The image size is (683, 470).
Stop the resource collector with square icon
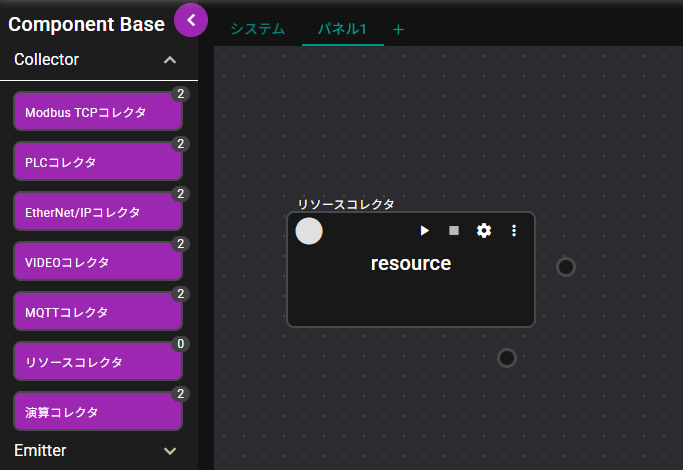pyautogui.click(x=454, y=231)
